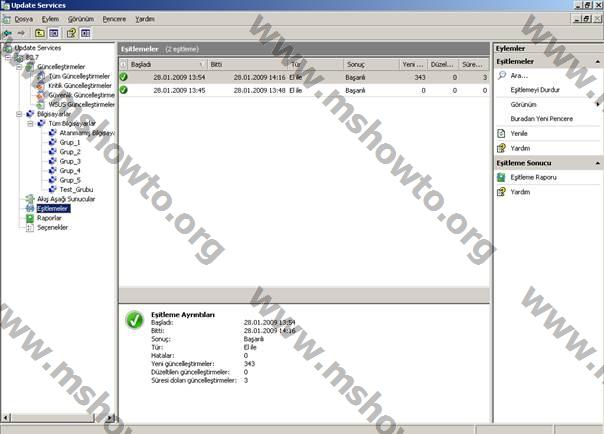Viewport: 604px width, 434px height.
Task: Click the 343 new updates cell
Action: click(x=420, y=77)
